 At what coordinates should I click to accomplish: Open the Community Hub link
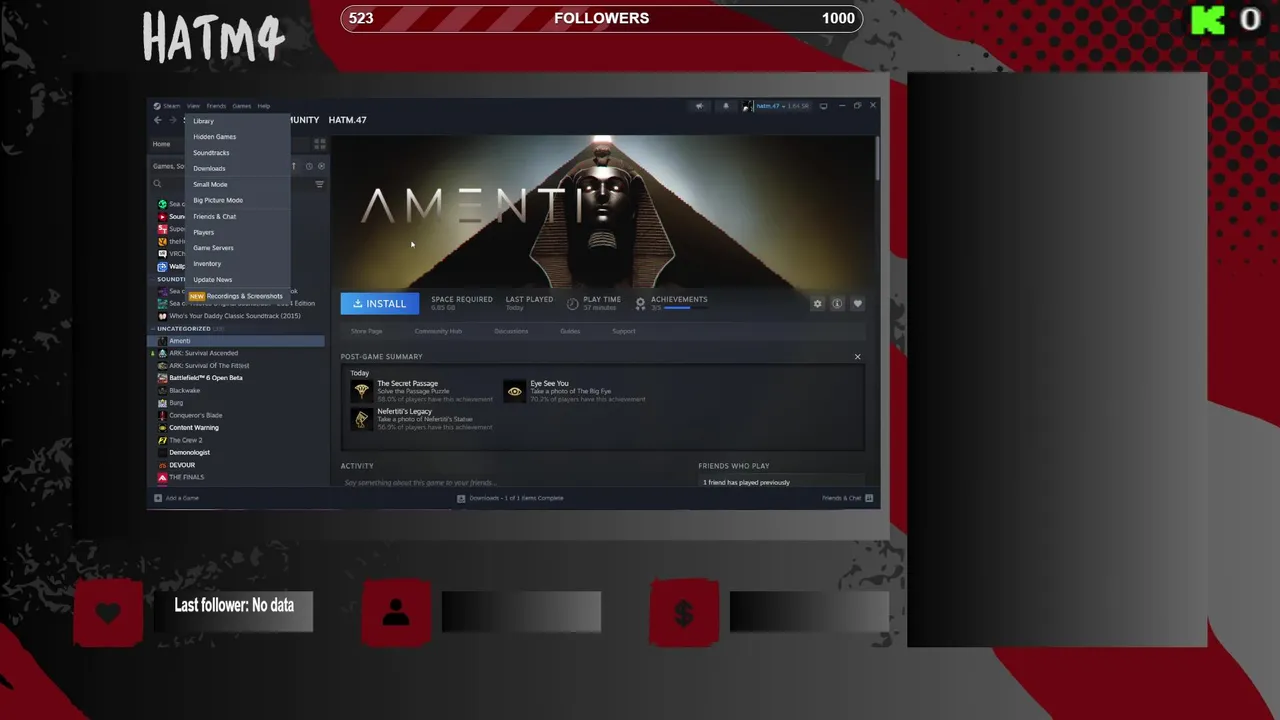tap(438, 331)
